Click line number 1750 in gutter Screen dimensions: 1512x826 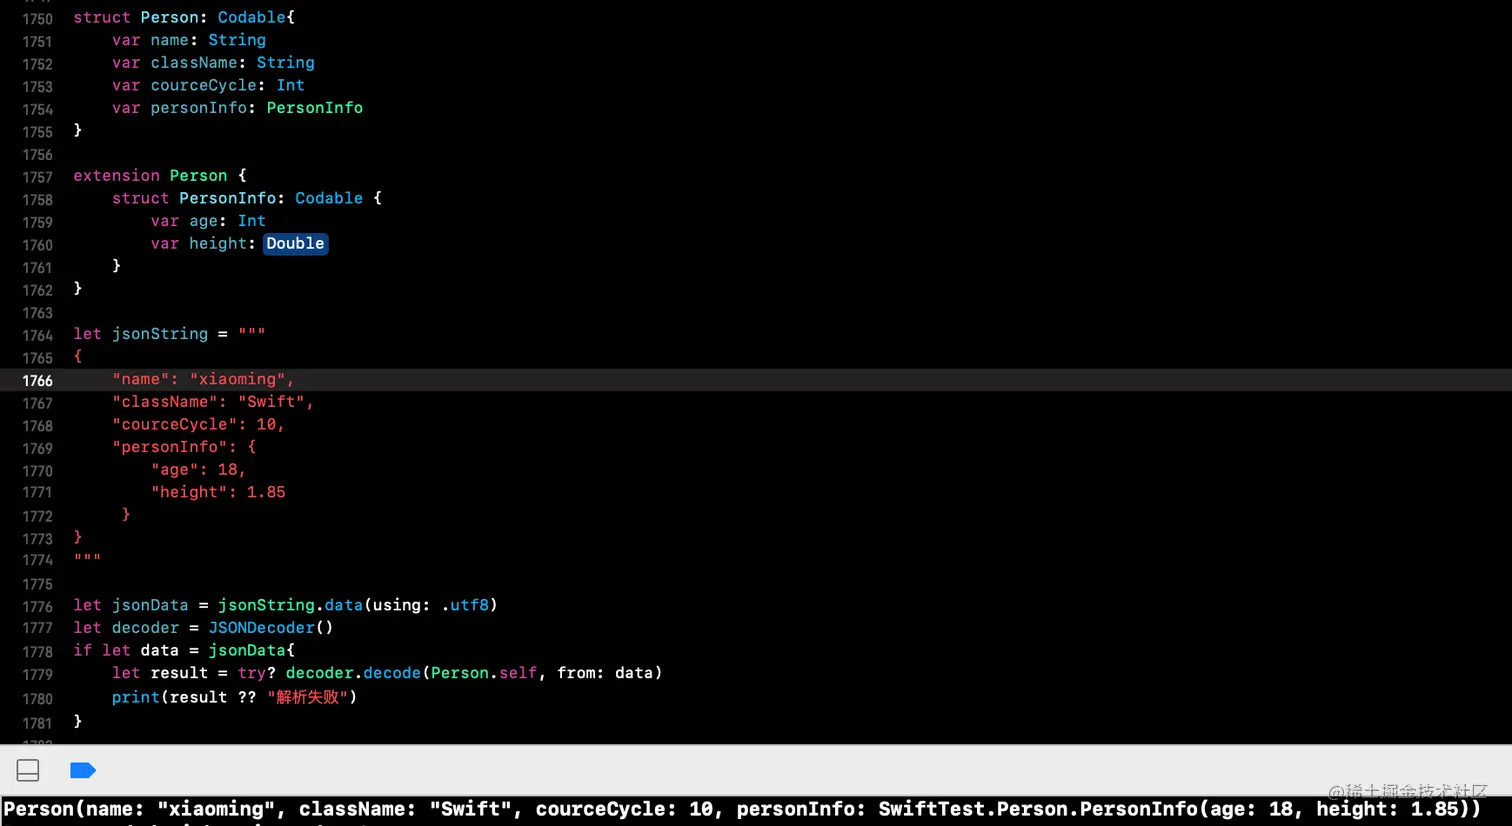coord(37,19)
